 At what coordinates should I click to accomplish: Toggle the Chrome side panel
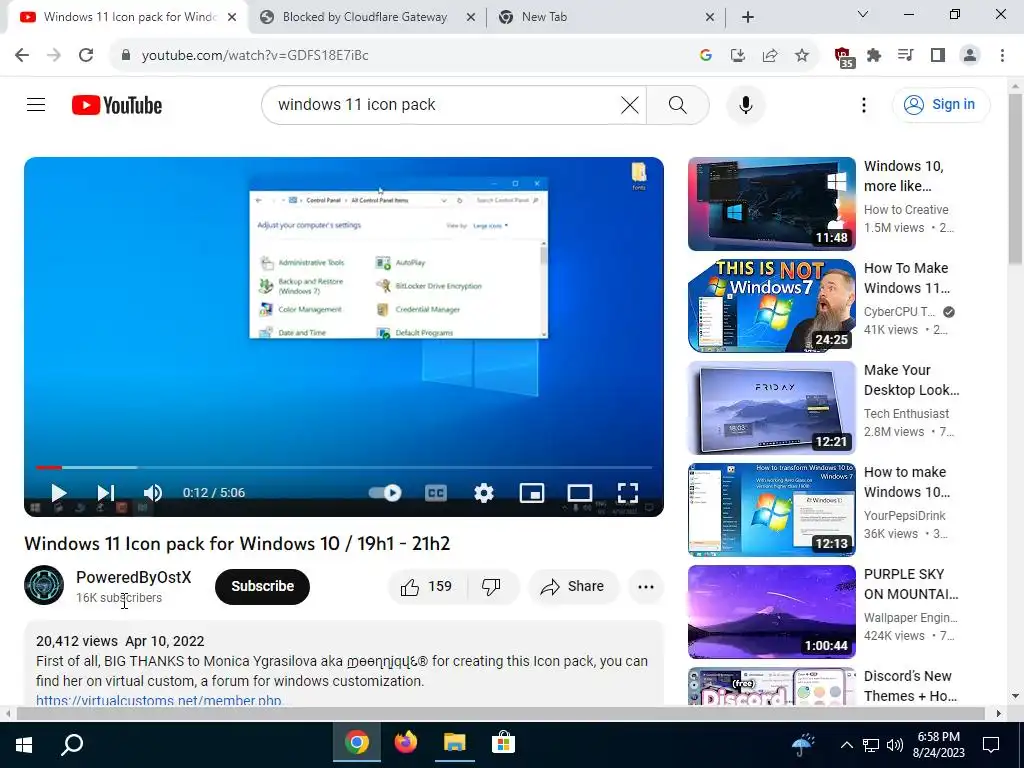pos(938,55)
